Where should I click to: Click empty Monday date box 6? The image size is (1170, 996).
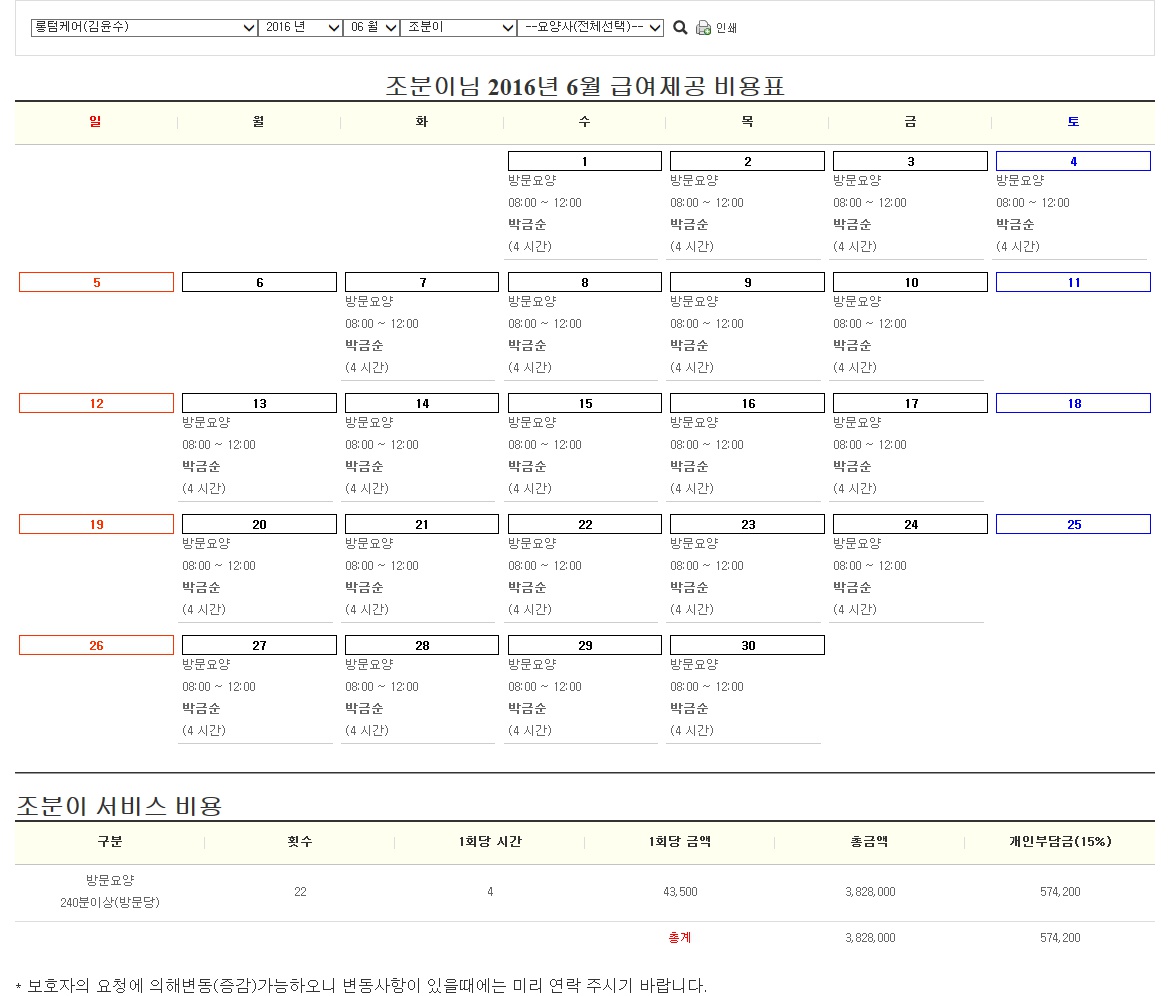coord(259,282)
